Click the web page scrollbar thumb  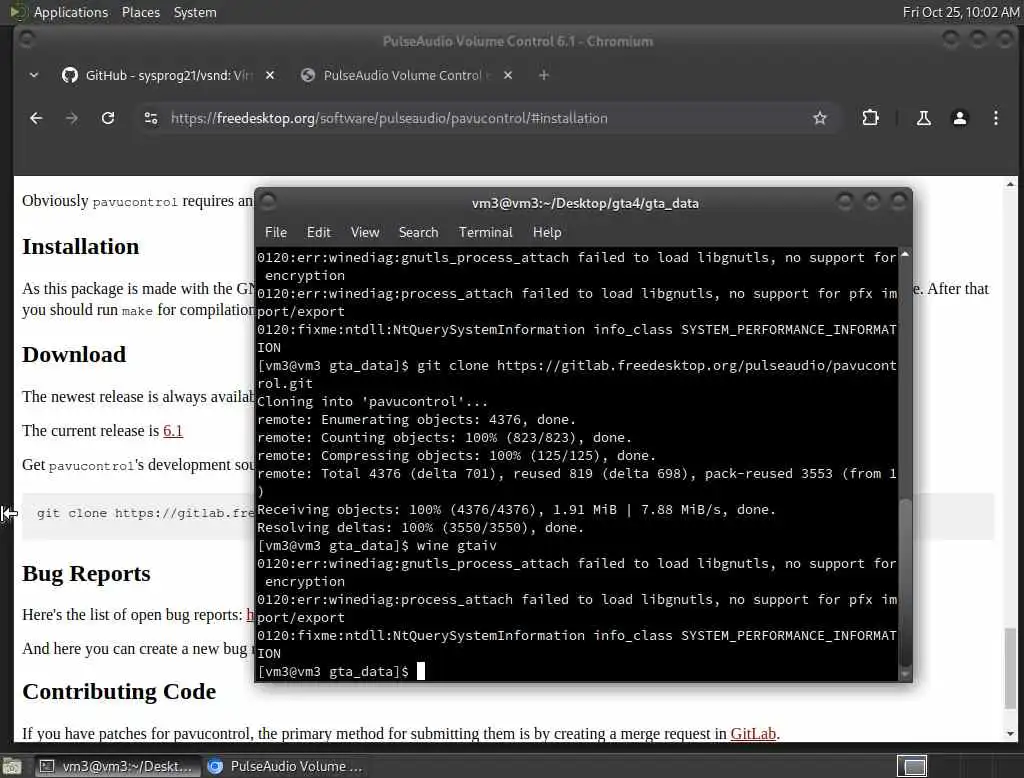click(x=1010, y=668)
